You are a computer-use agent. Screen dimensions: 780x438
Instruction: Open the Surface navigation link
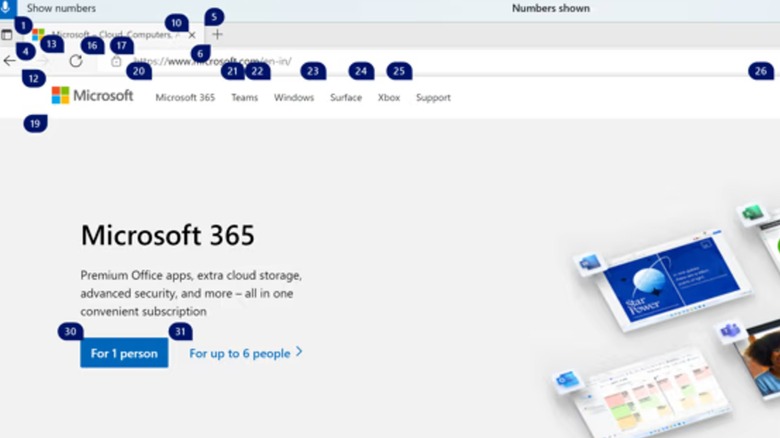[x=346, y=98]
